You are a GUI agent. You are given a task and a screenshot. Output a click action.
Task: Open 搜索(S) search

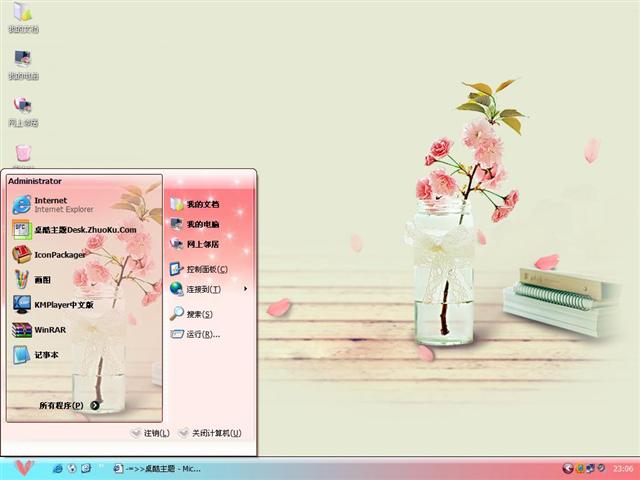[191, 314]
